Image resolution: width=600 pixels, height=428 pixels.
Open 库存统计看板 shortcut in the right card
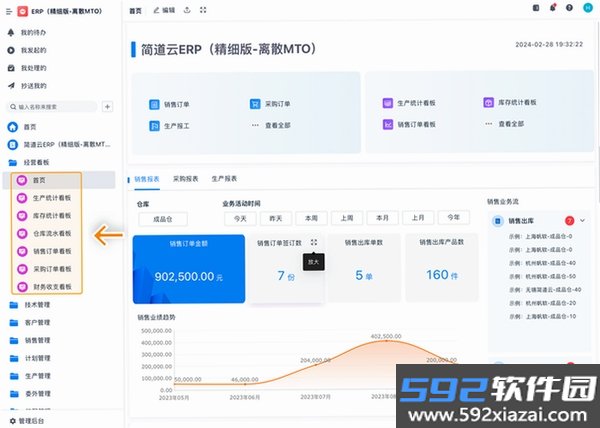510,103
